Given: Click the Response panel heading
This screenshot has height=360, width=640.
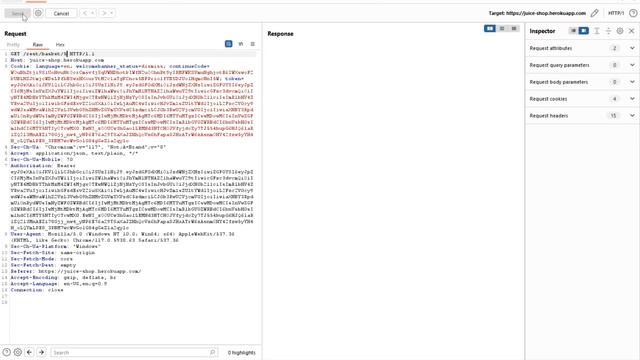Looking at the screenshot, I should (280, 33).
